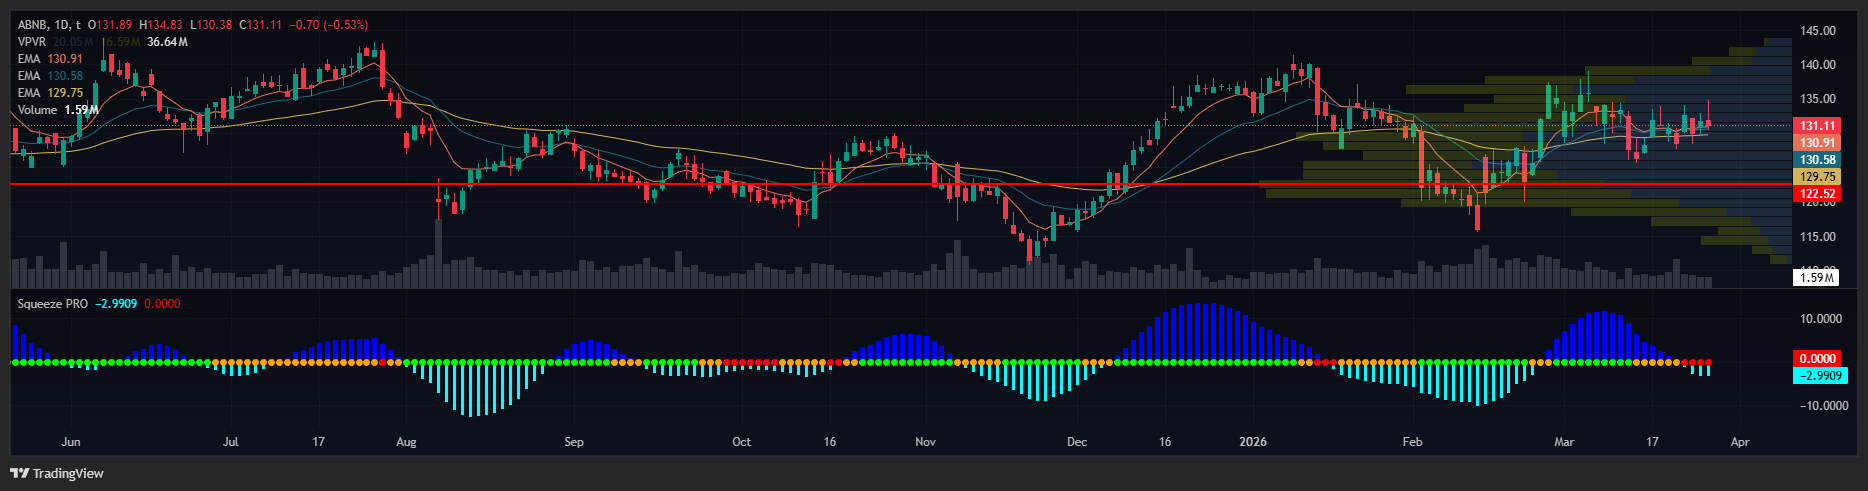Select the ABNB symbol label
This screenshot has width=1868, height=491.
coord(34,25)
